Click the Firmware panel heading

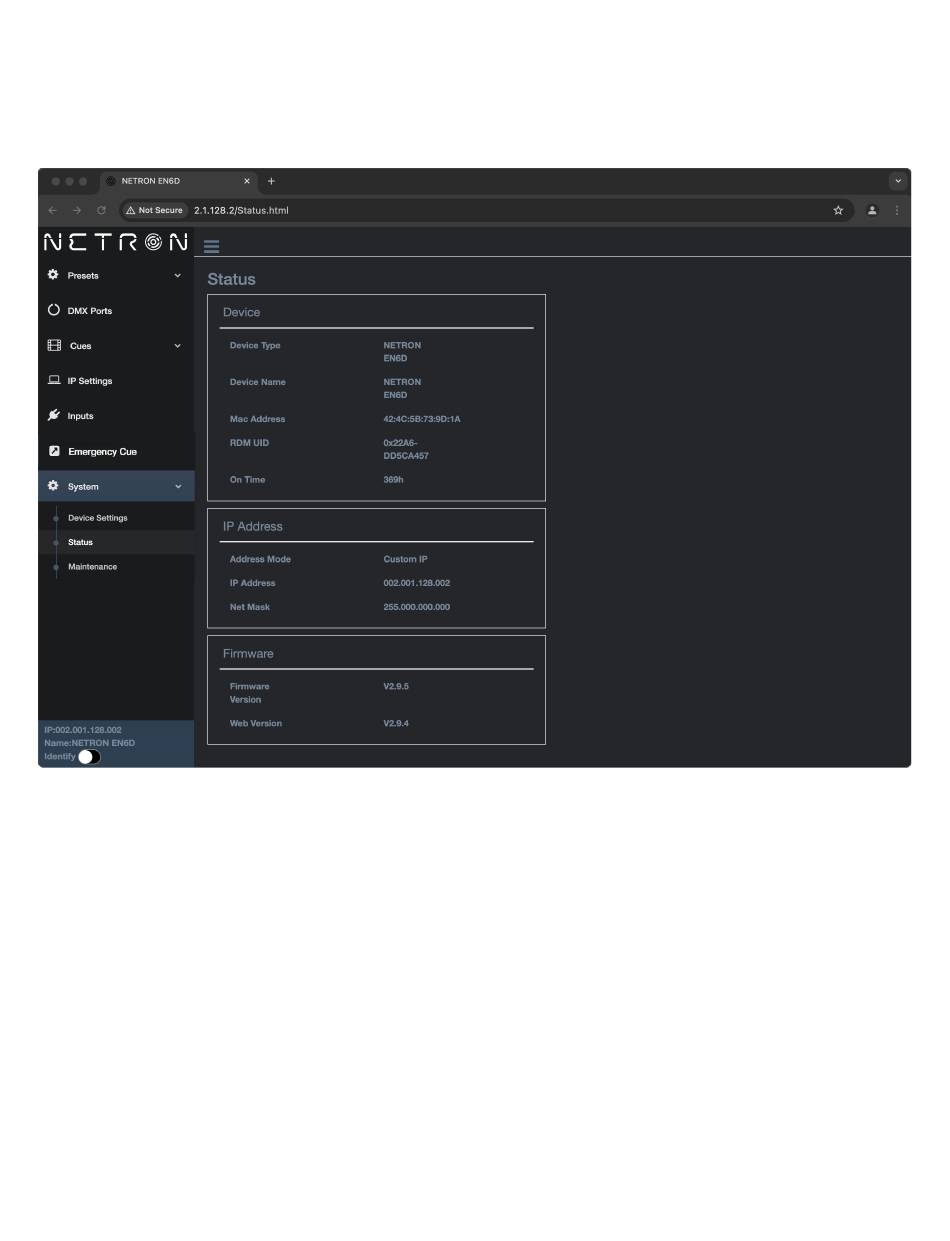[248, 653]
